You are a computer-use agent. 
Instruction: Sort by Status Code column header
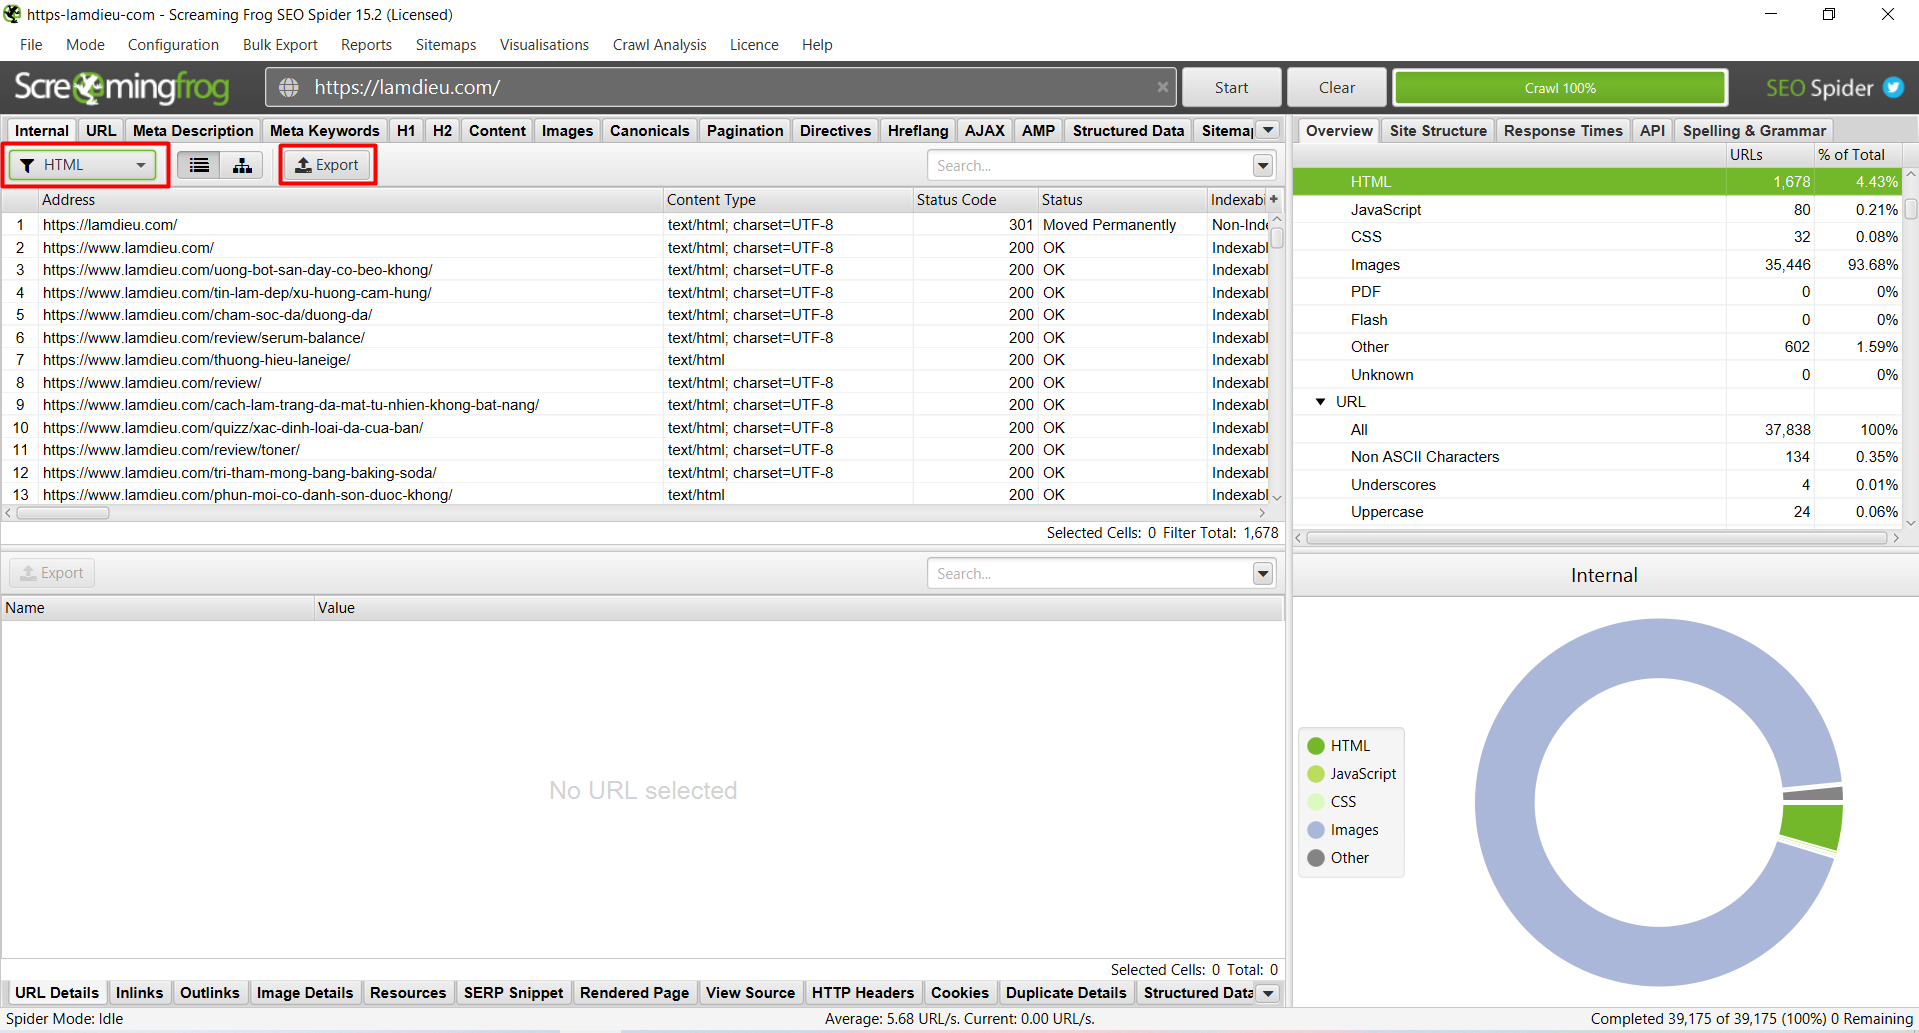(975, 199)
